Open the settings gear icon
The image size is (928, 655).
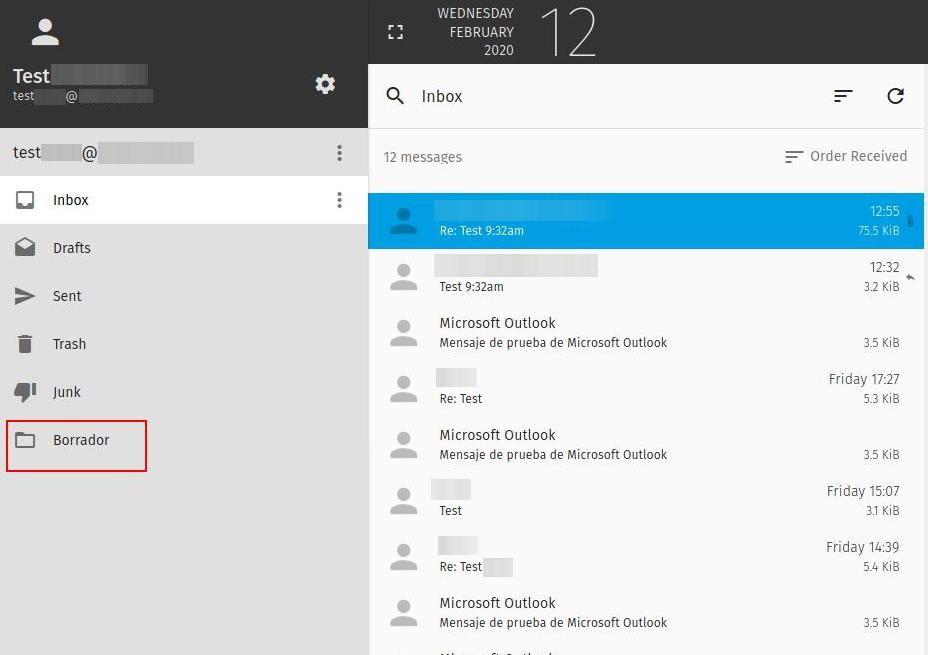click(325, 84)
